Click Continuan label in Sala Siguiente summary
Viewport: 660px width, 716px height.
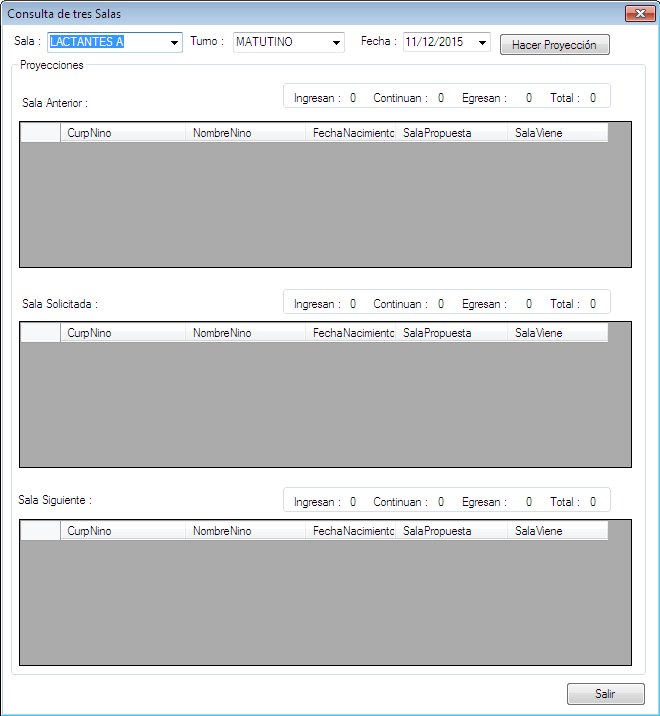[401, 502]
